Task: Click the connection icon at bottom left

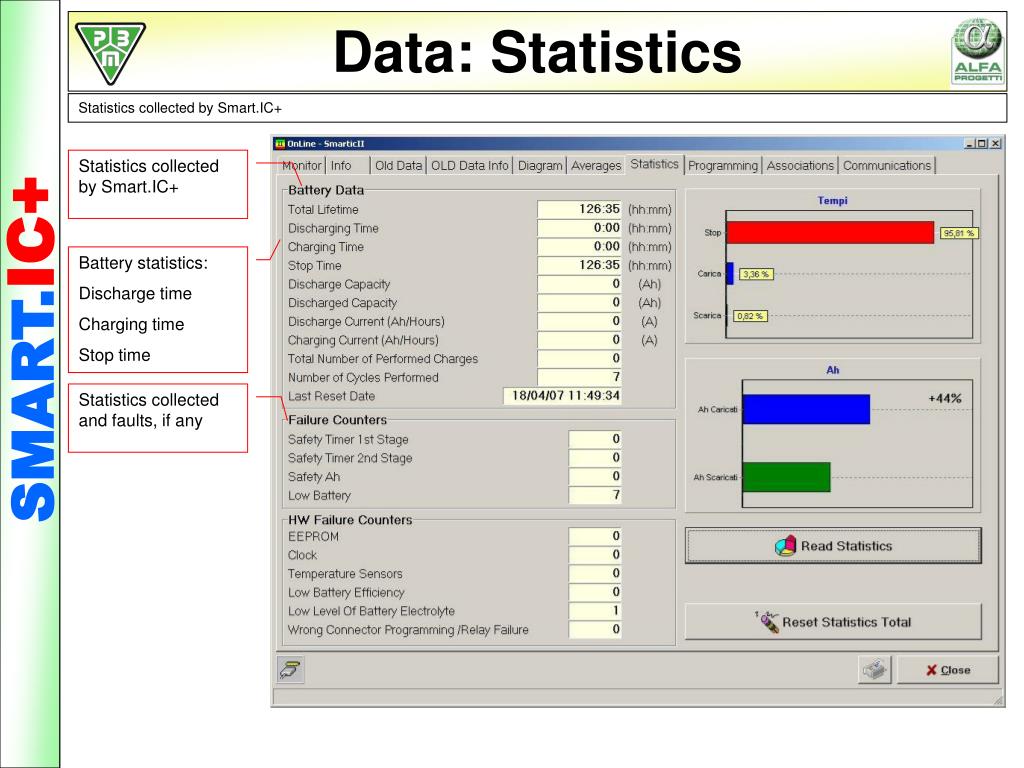Action: coord(290,669)
